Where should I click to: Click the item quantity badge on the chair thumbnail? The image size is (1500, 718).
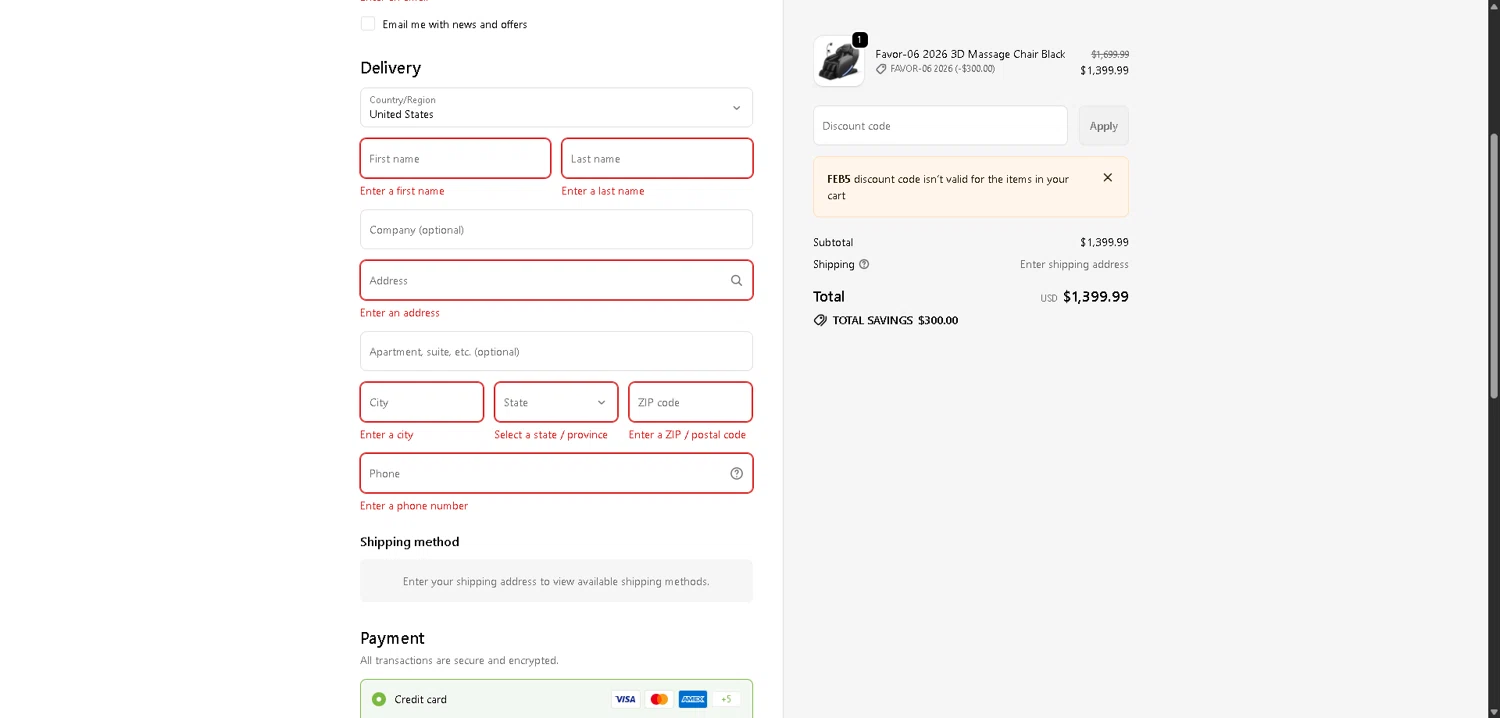tap(860, 40)
